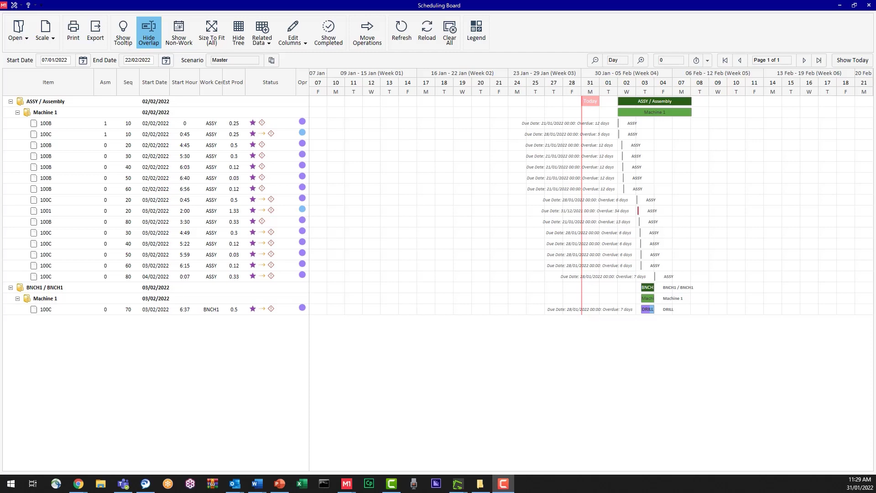Click the Clear All icon
The width and height of the screenshot is (876, 493).
(450, 30)
